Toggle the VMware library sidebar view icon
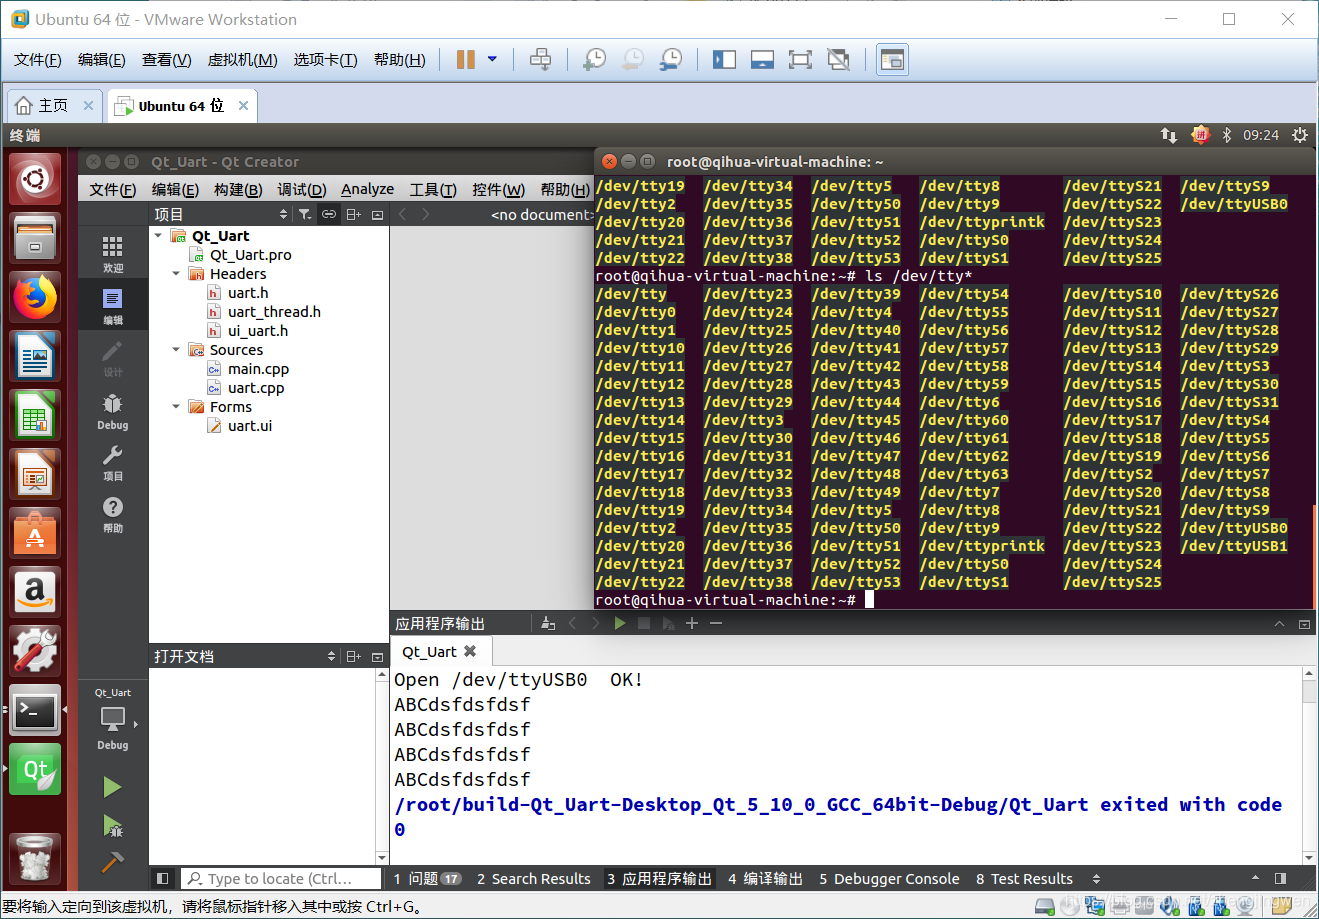1319x919 pixels. point(724,60)
